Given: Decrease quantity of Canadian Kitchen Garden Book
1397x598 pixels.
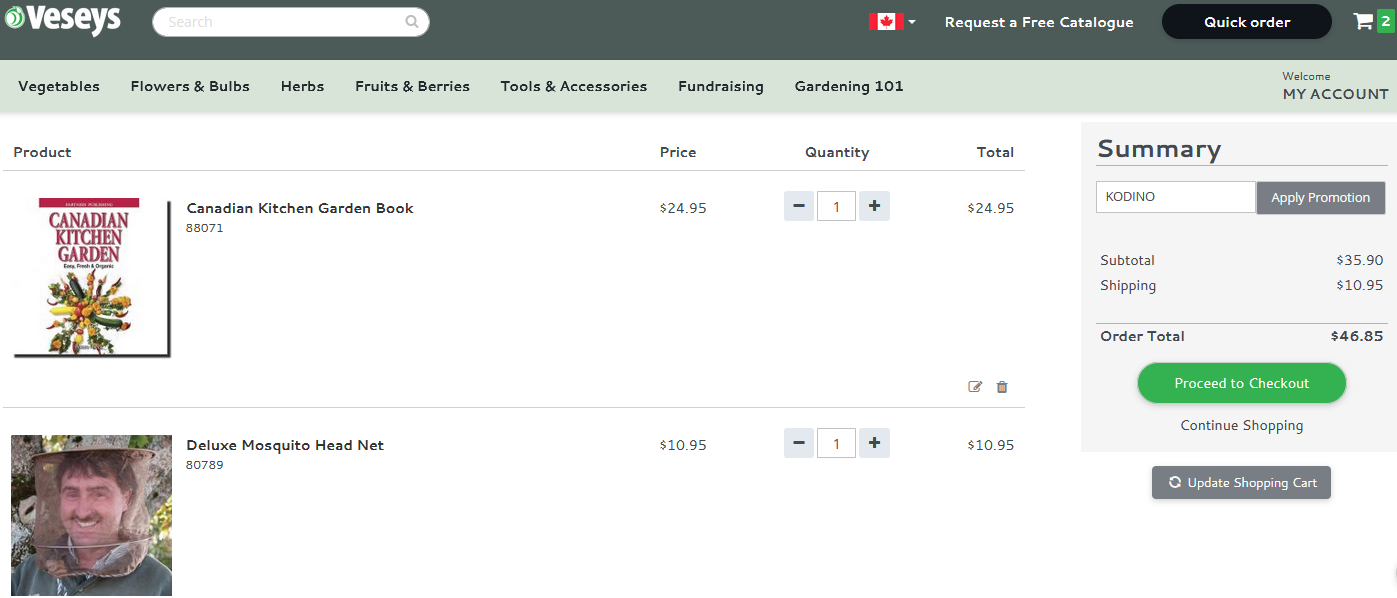Looking at the screenshot, I should pos(798,206).
